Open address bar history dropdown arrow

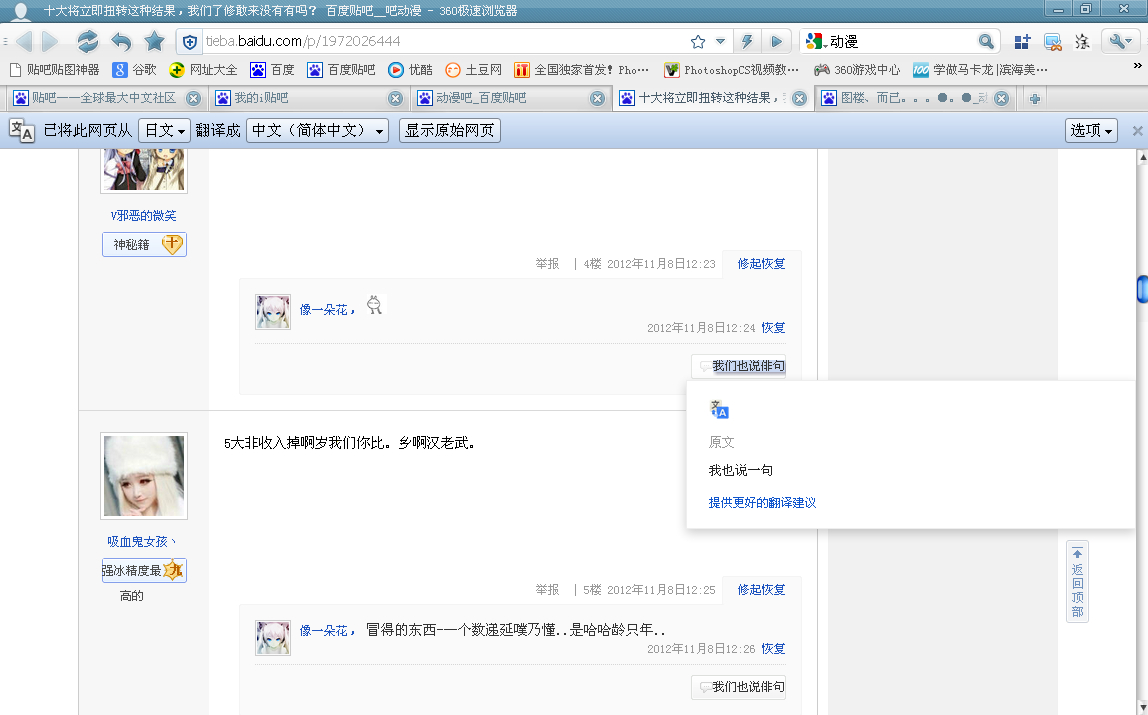[720, 42]
